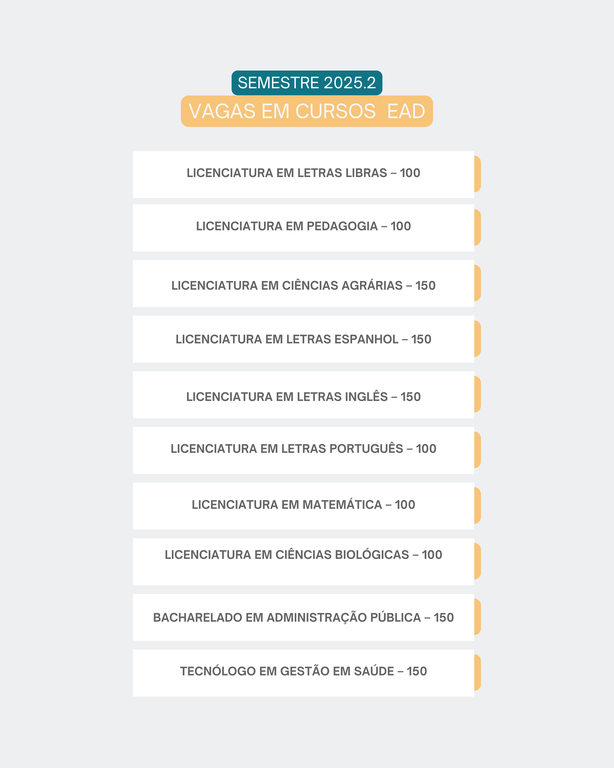
Task: Click orange tab beside Ciências Agrárias row
Action: (x=477, y=283)
